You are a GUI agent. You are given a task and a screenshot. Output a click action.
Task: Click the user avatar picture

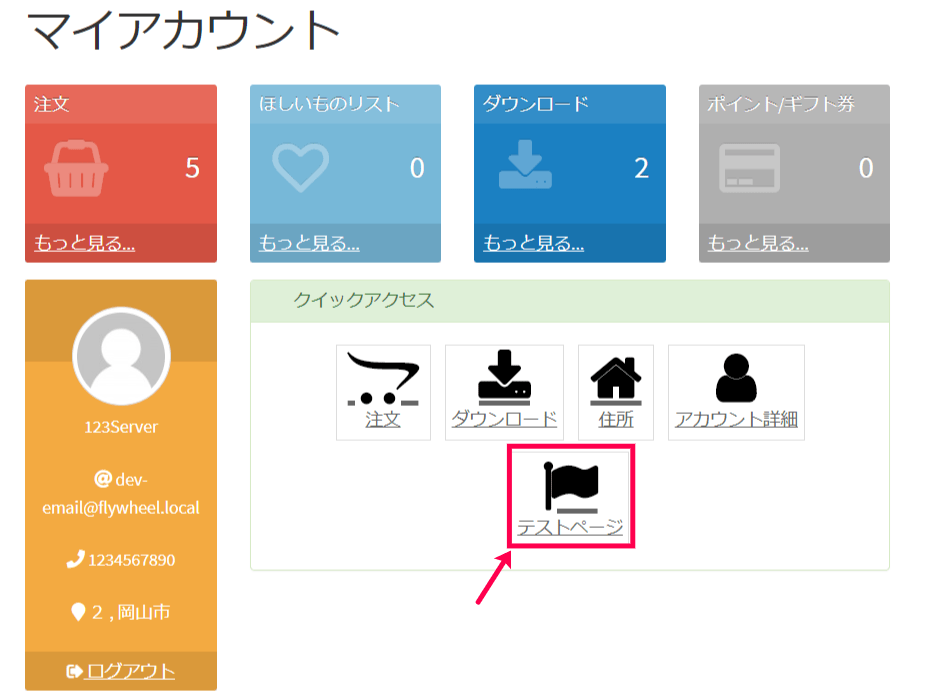121,356
